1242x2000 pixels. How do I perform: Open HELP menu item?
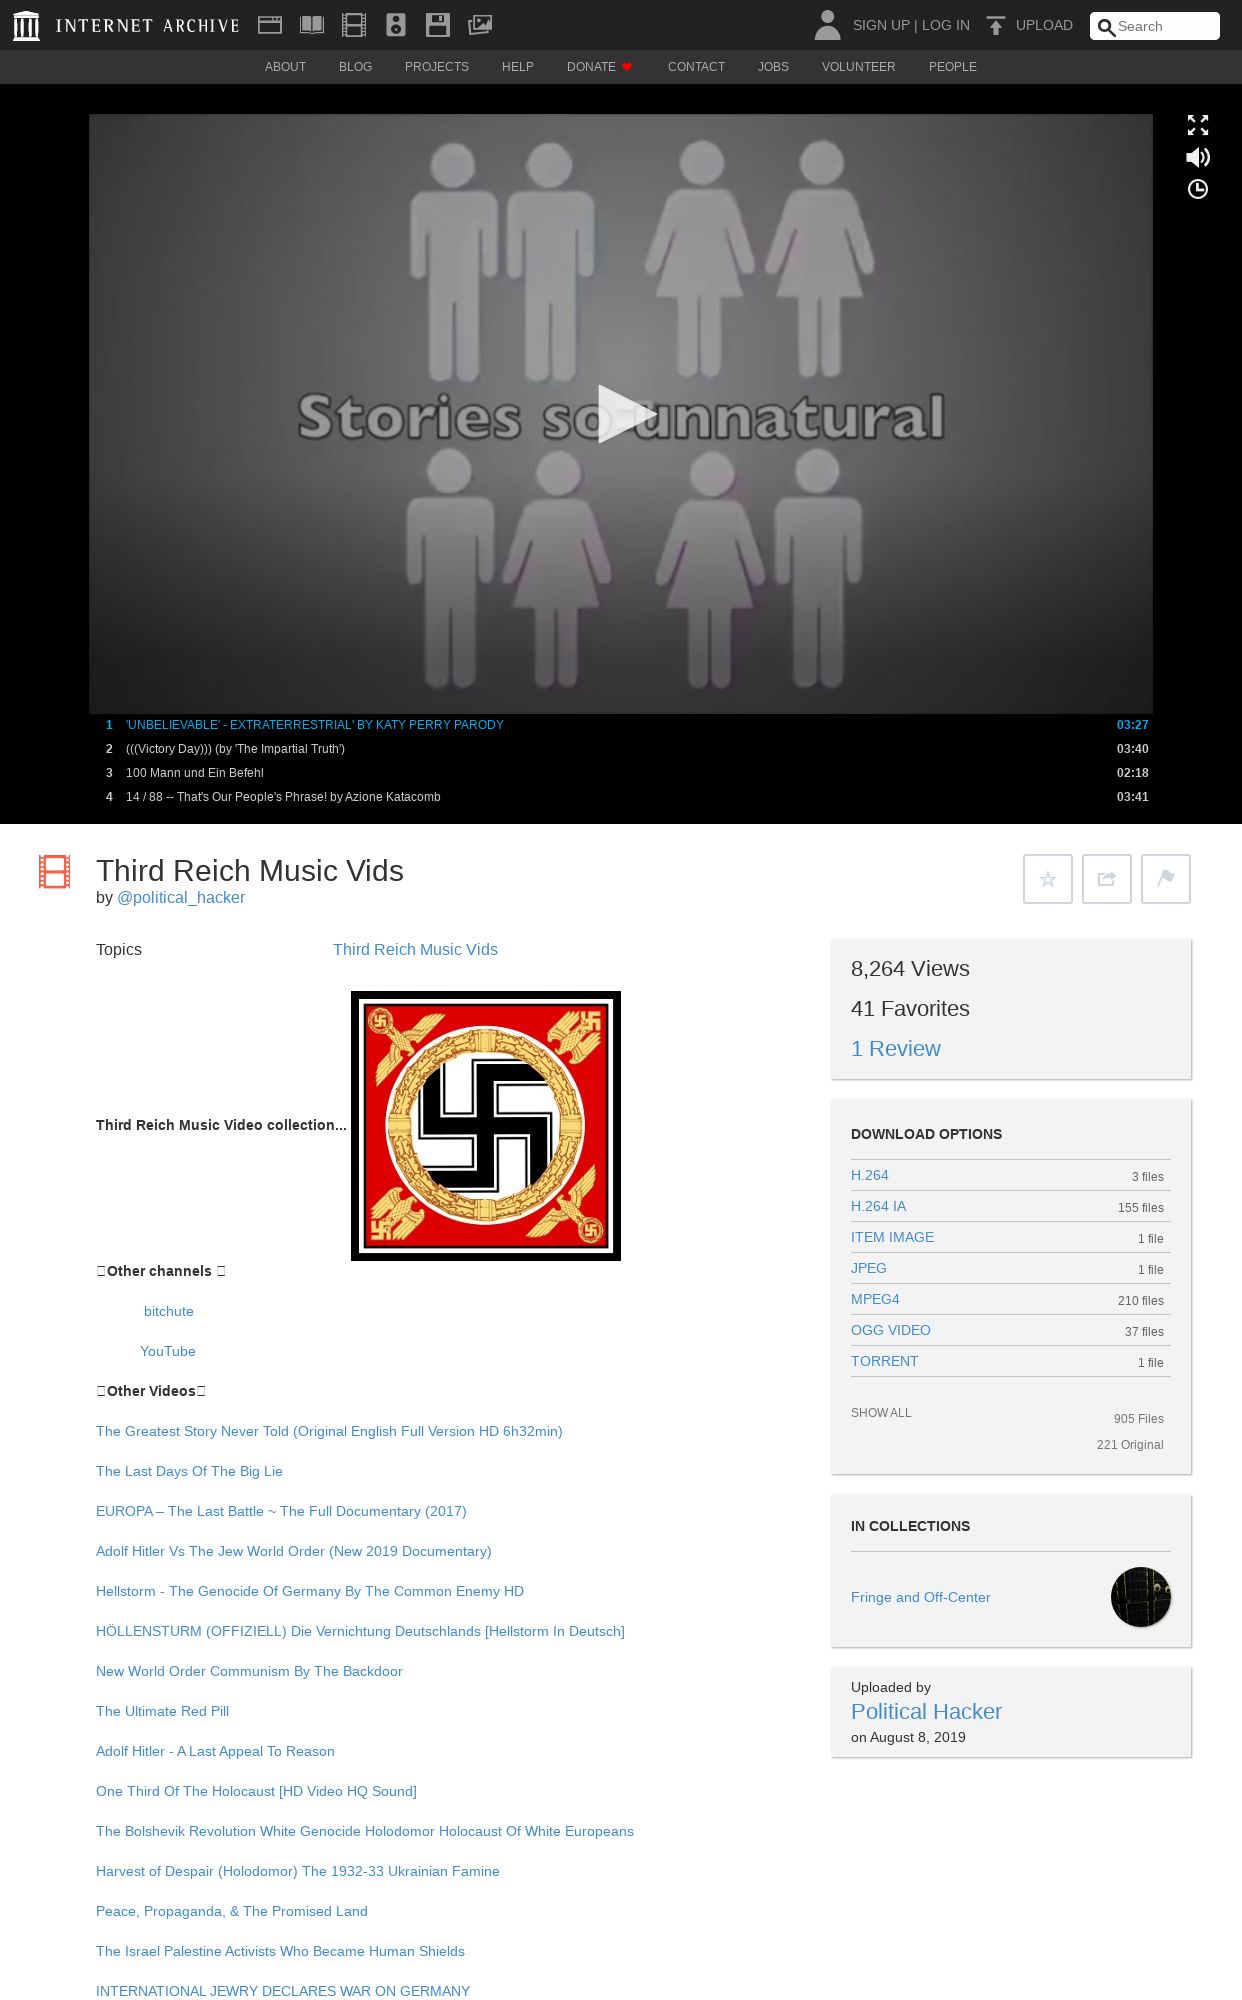(518, 67)
